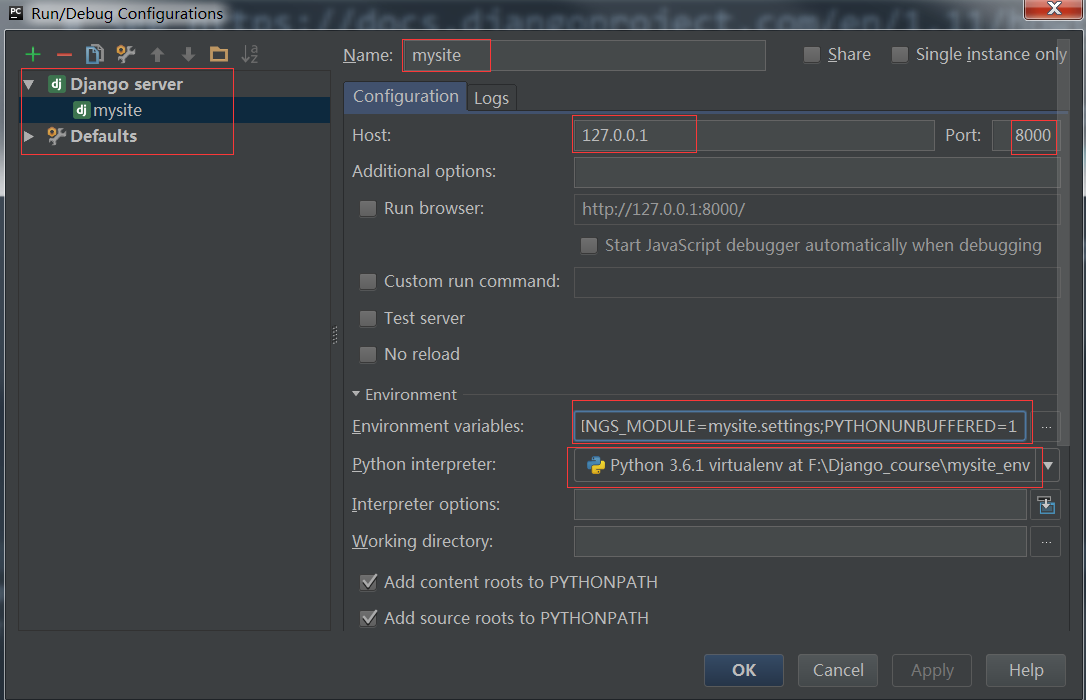1086x700 pixels.
Task: Click the OK button
Action: click(x=744, y=670)
